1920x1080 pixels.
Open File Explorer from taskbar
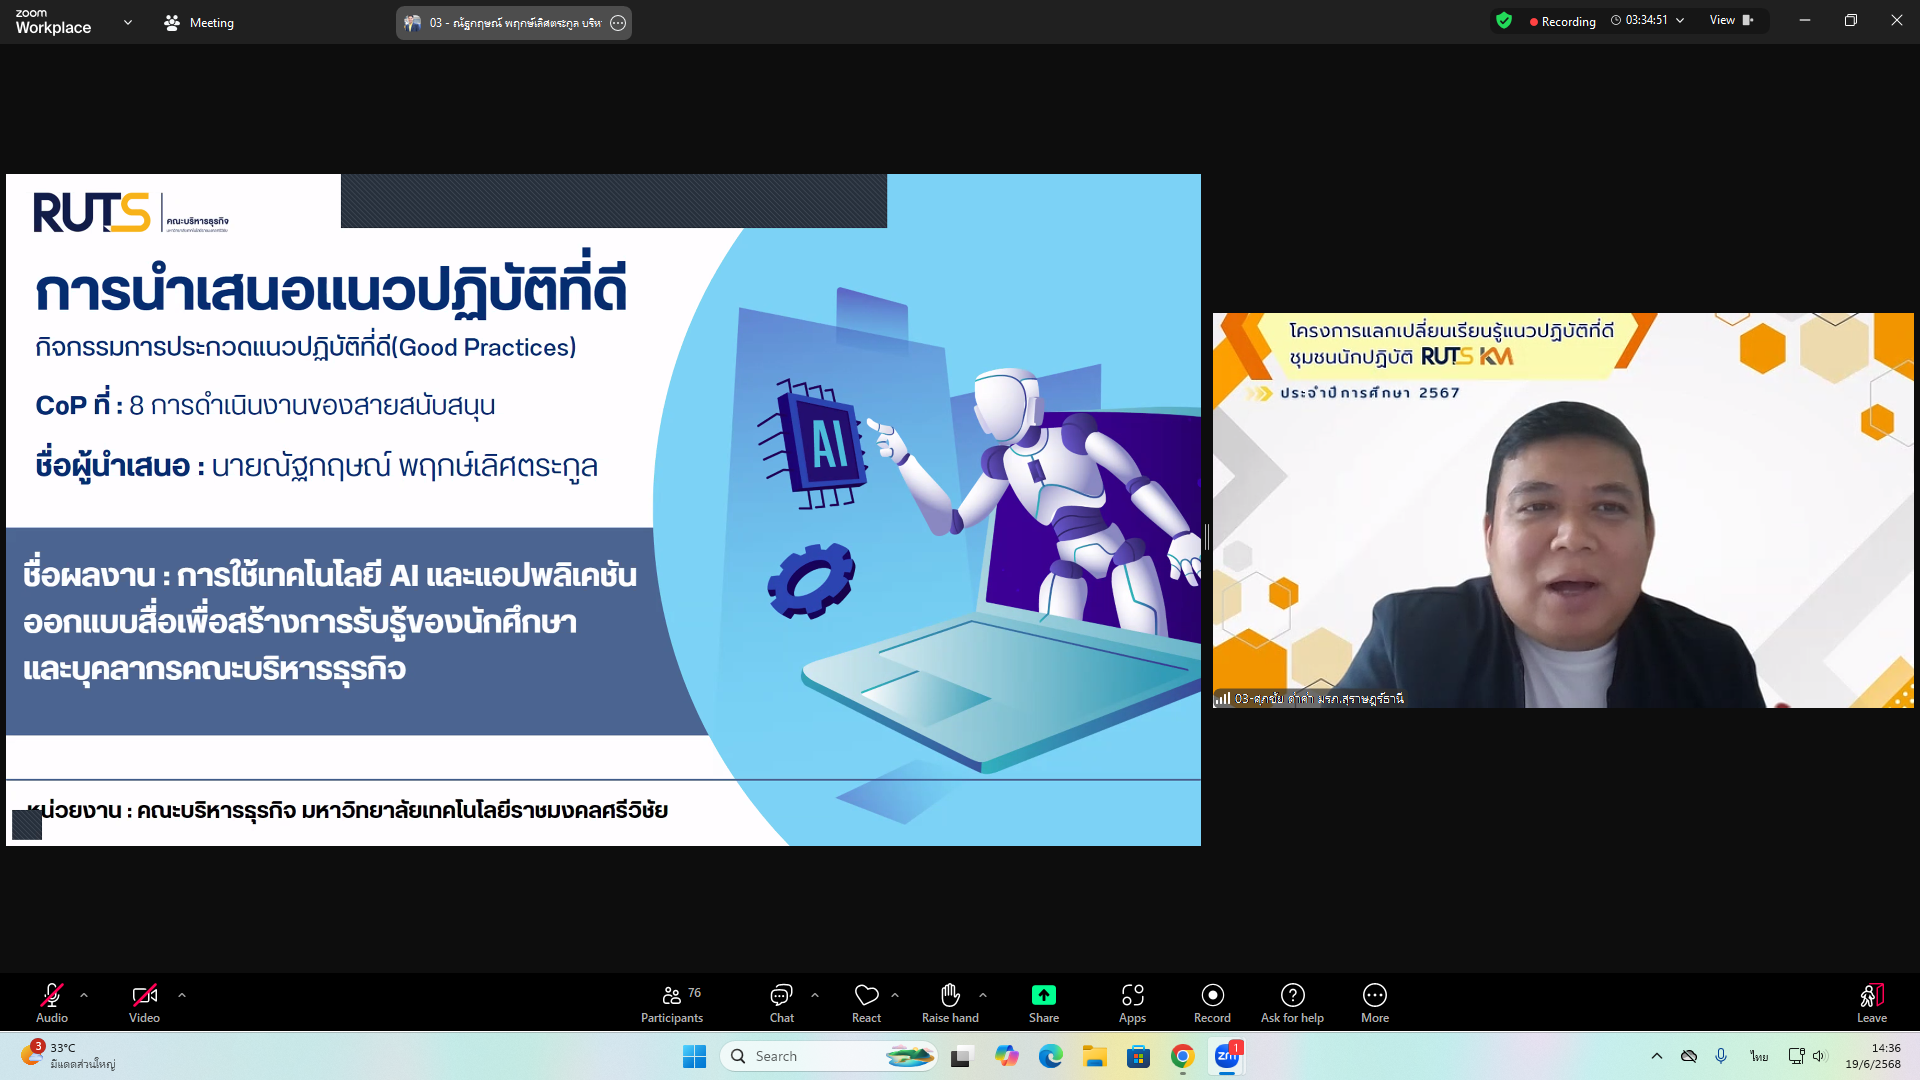pyautogui.click(x=1094, y=1056)
